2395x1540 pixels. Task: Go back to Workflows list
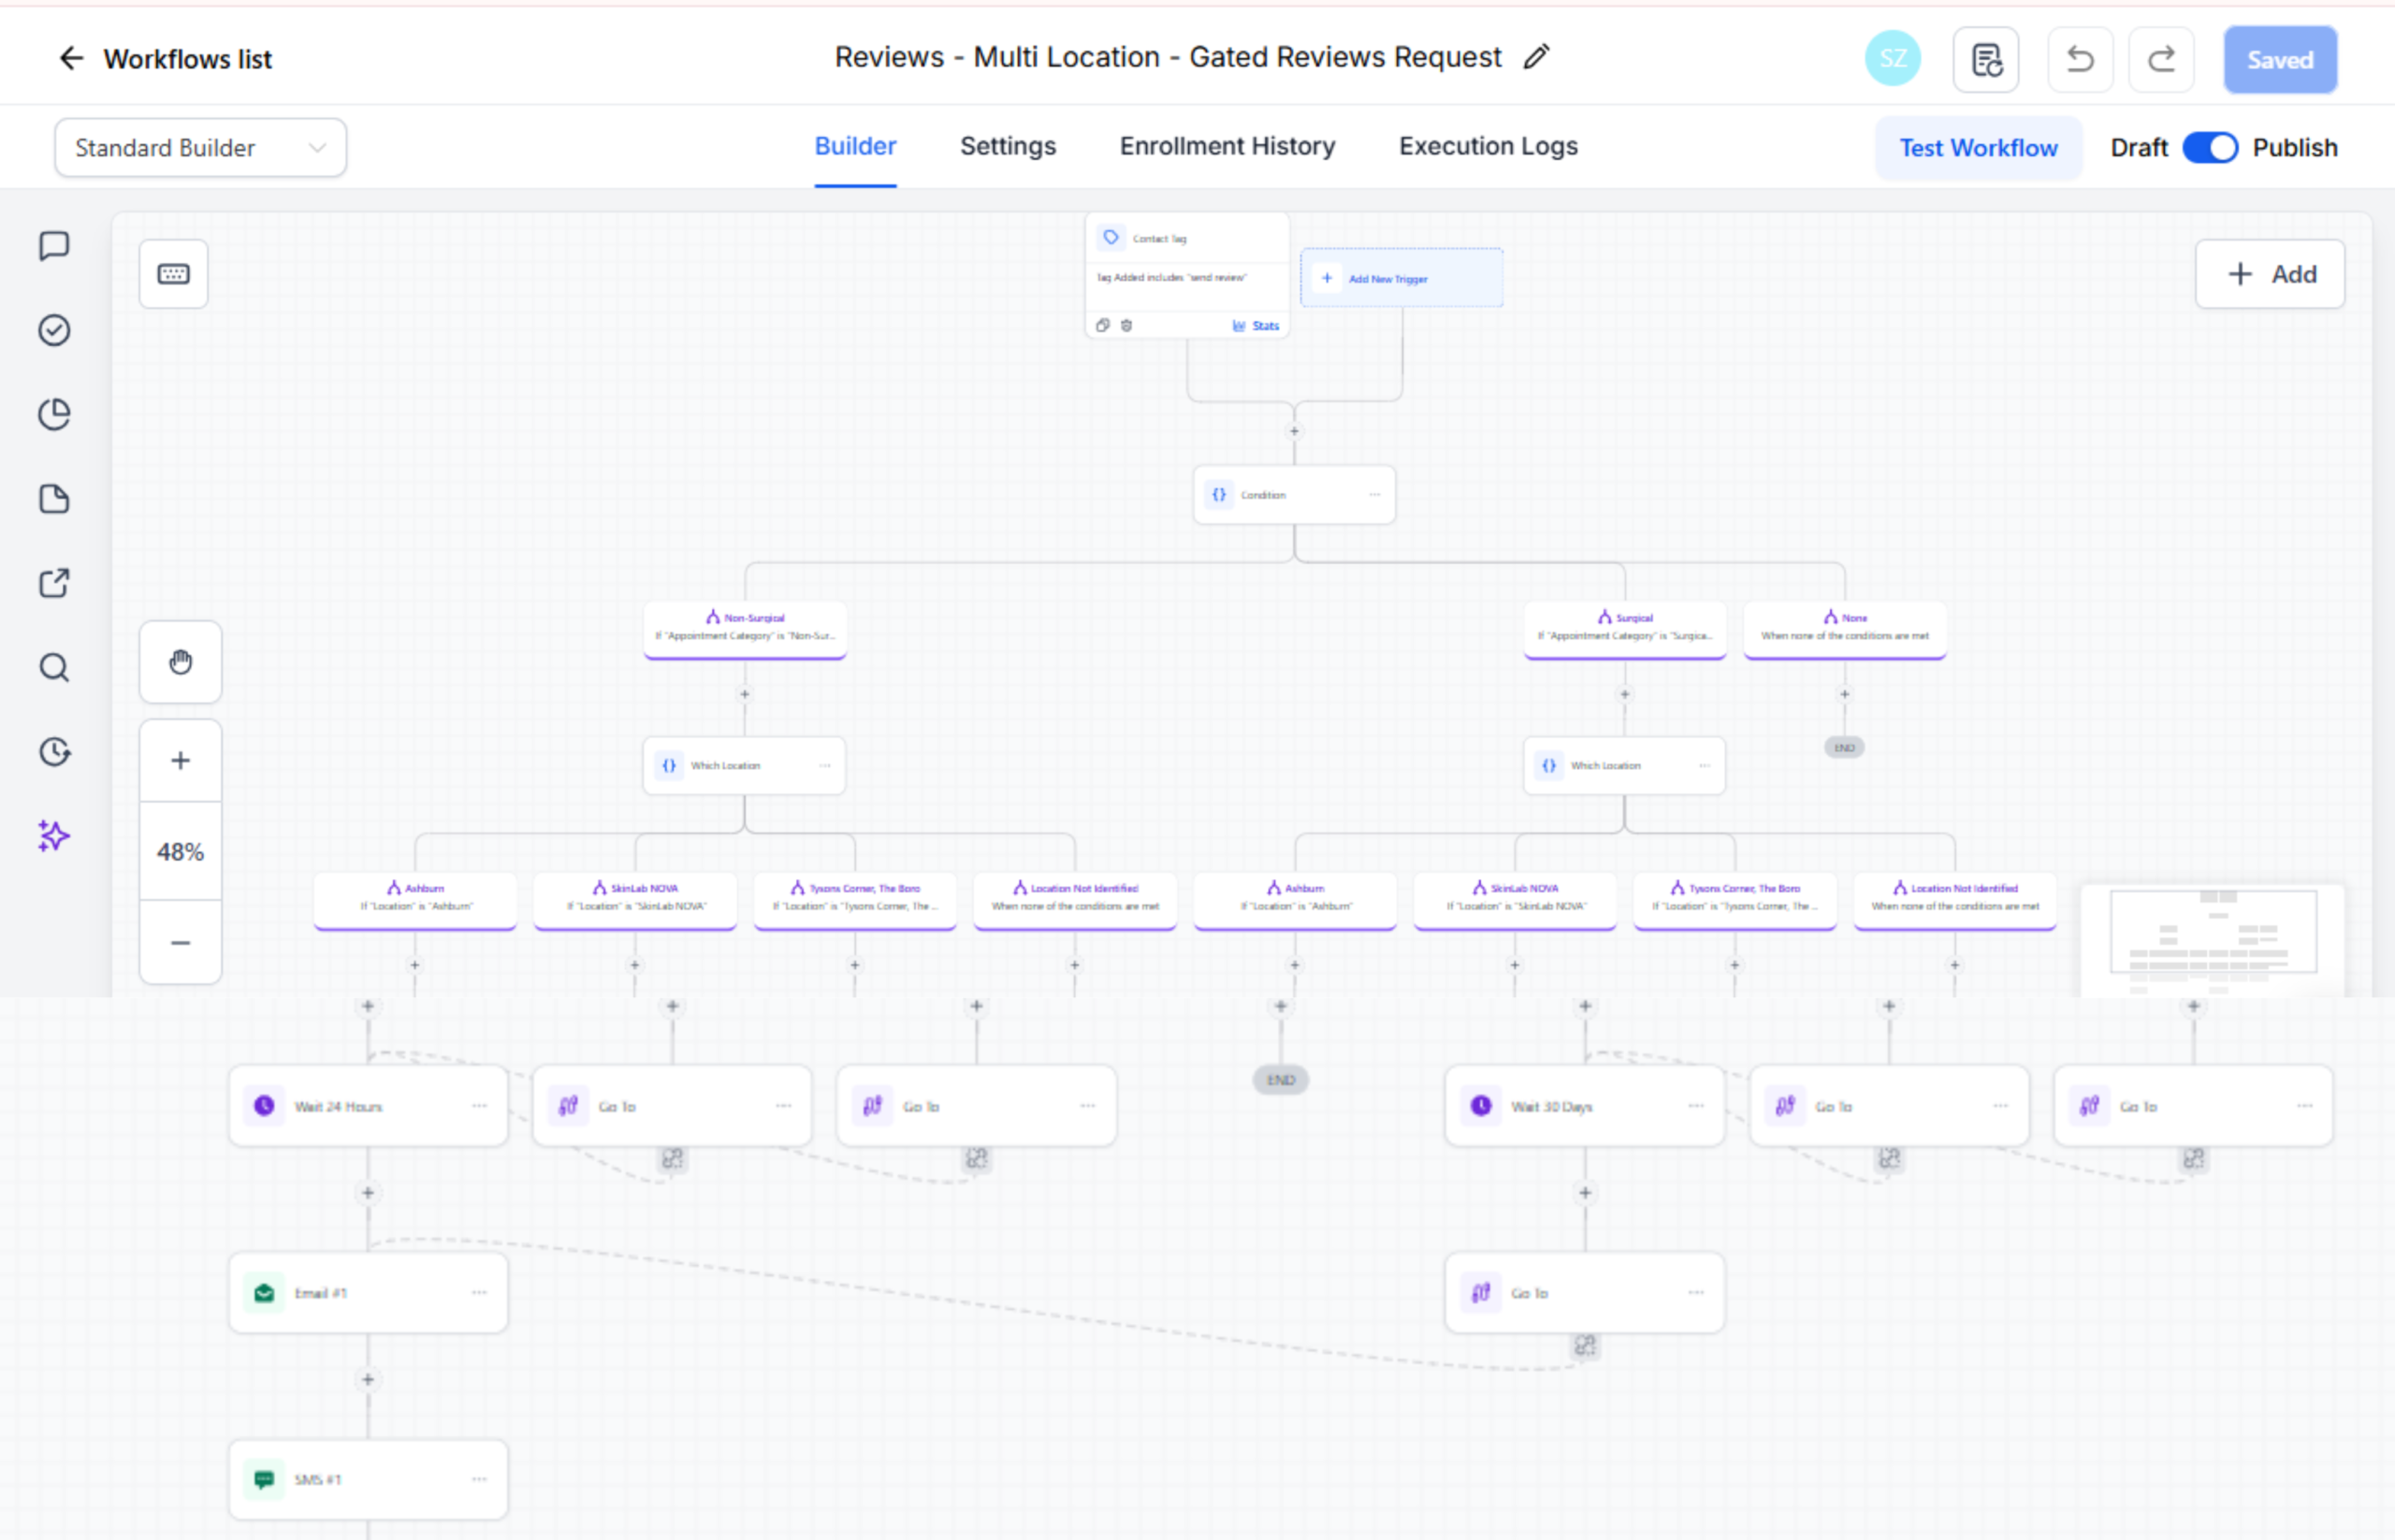coord(165,59)
